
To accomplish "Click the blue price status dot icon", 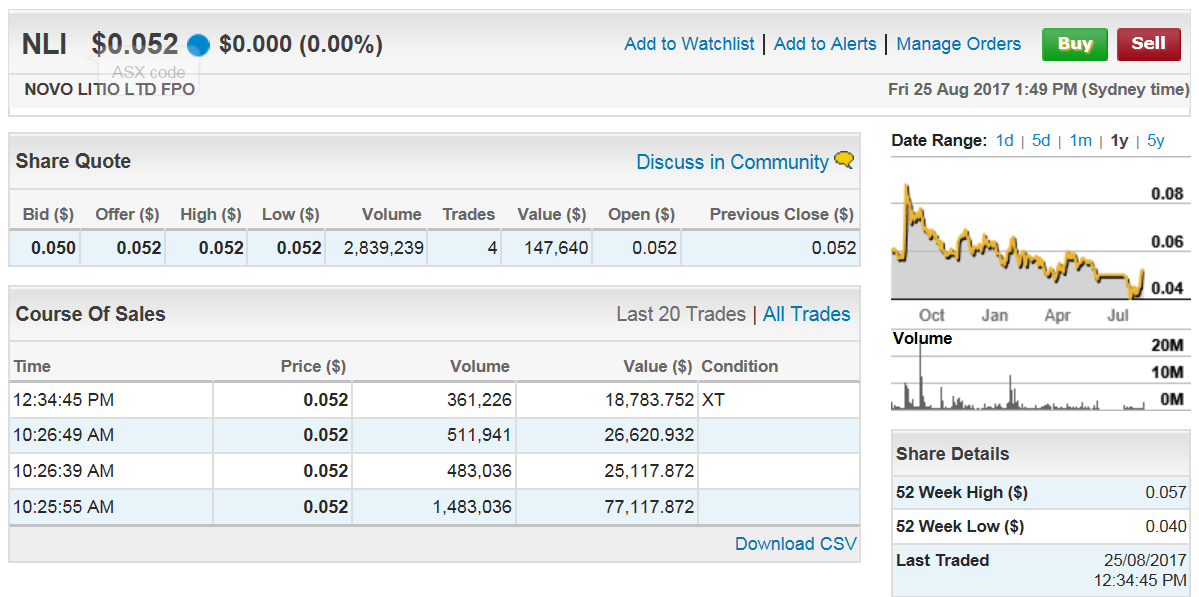I will (198, 45).
